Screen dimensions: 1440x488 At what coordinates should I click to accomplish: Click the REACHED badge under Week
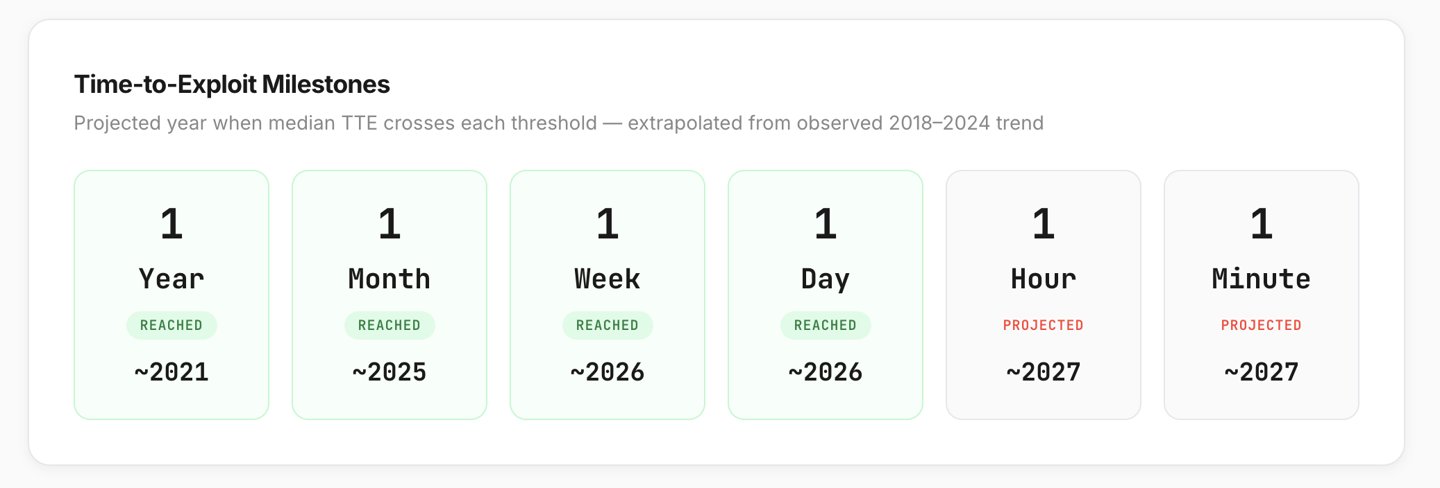click(607, 325)
